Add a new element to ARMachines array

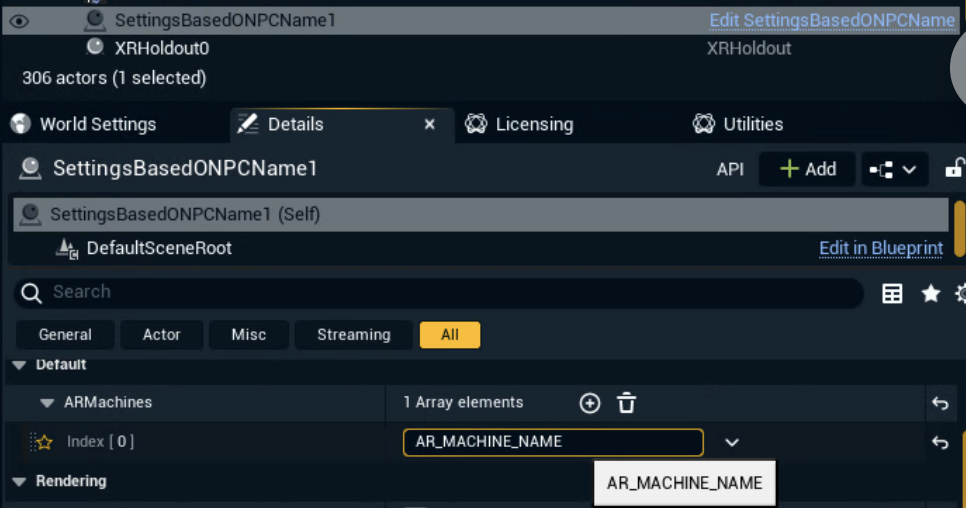tap(590, 403)
